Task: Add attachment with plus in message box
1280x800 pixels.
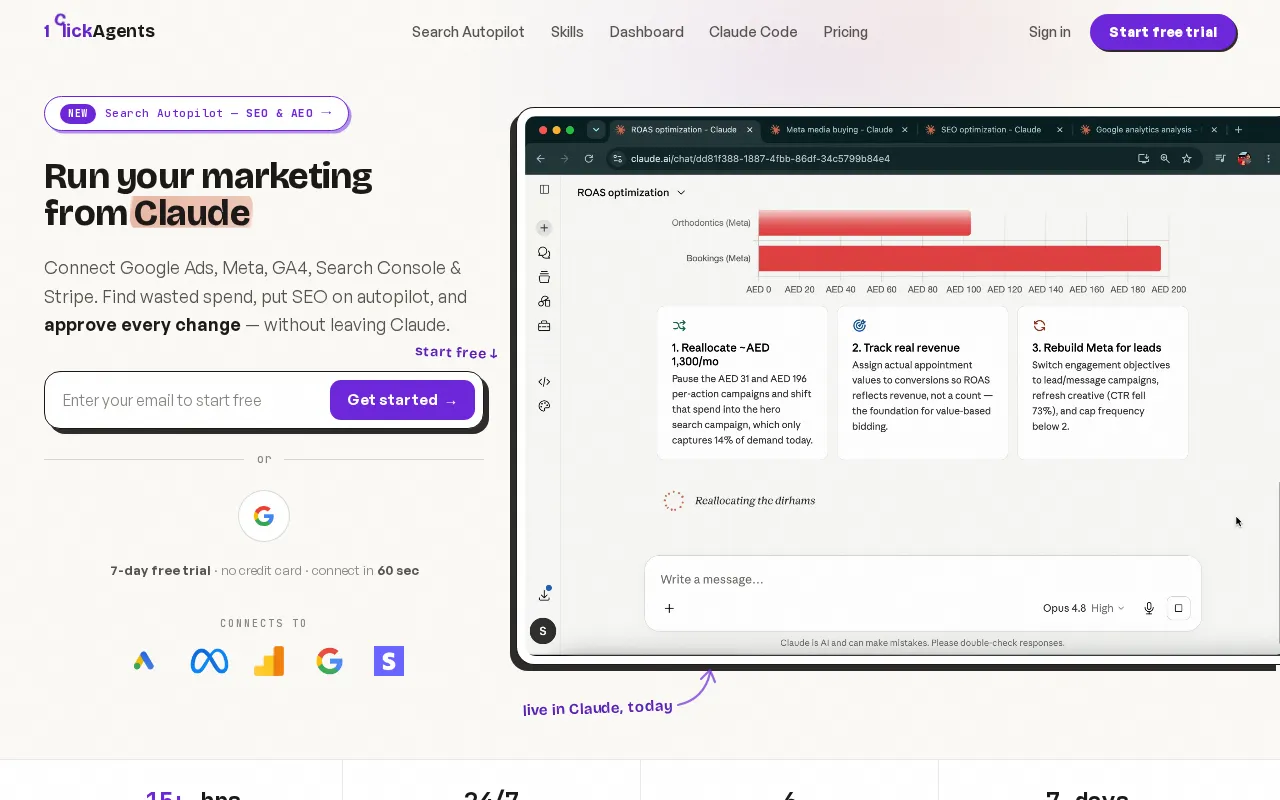Action: pyautogui.click(x=669, y=608)
